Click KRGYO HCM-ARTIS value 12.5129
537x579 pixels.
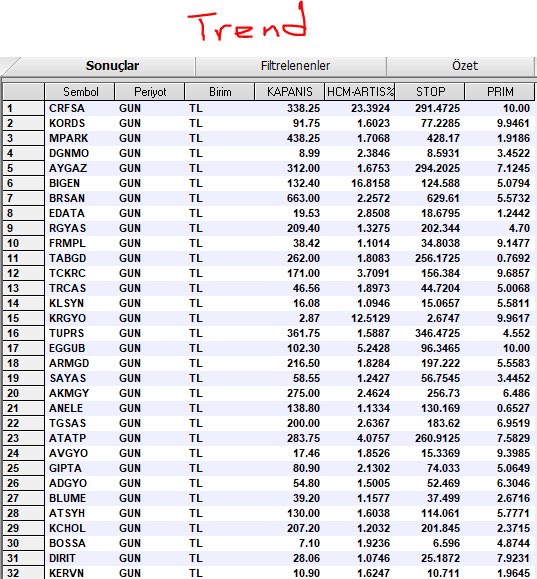[370, 318]
